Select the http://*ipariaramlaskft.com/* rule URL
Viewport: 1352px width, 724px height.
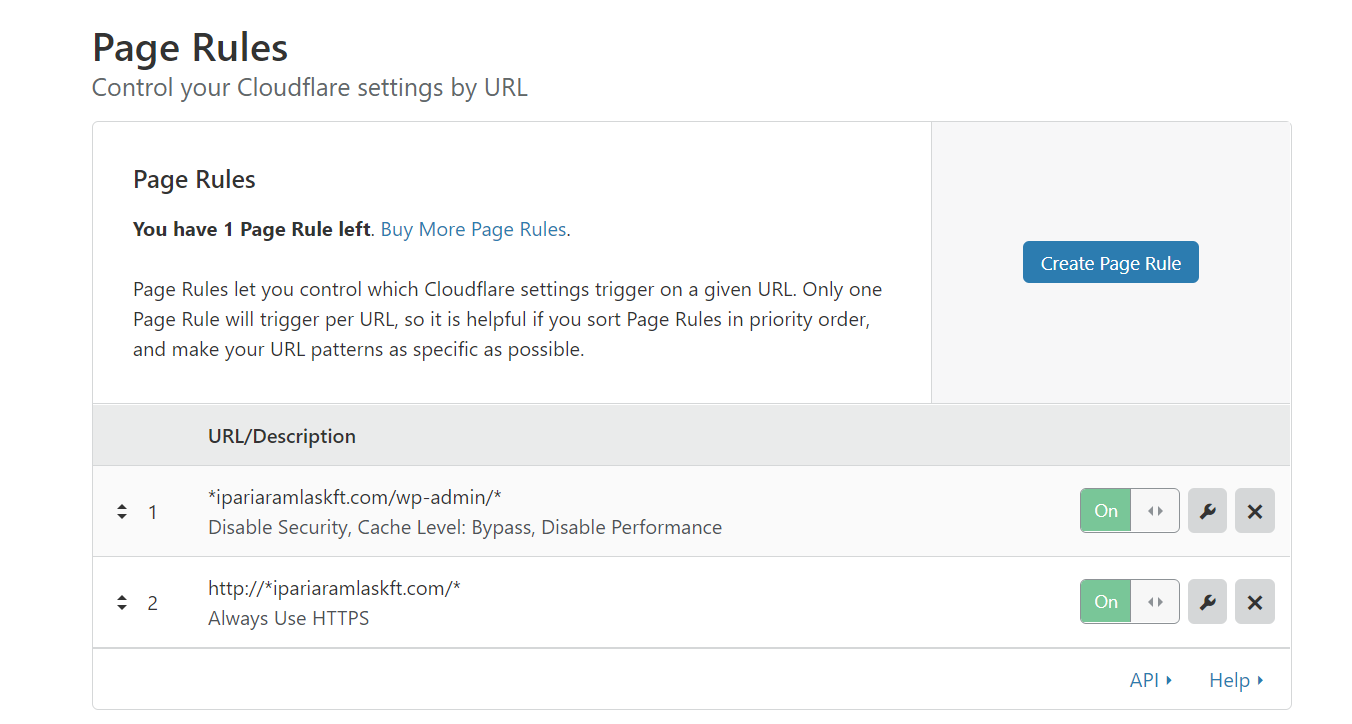point(334,588)
